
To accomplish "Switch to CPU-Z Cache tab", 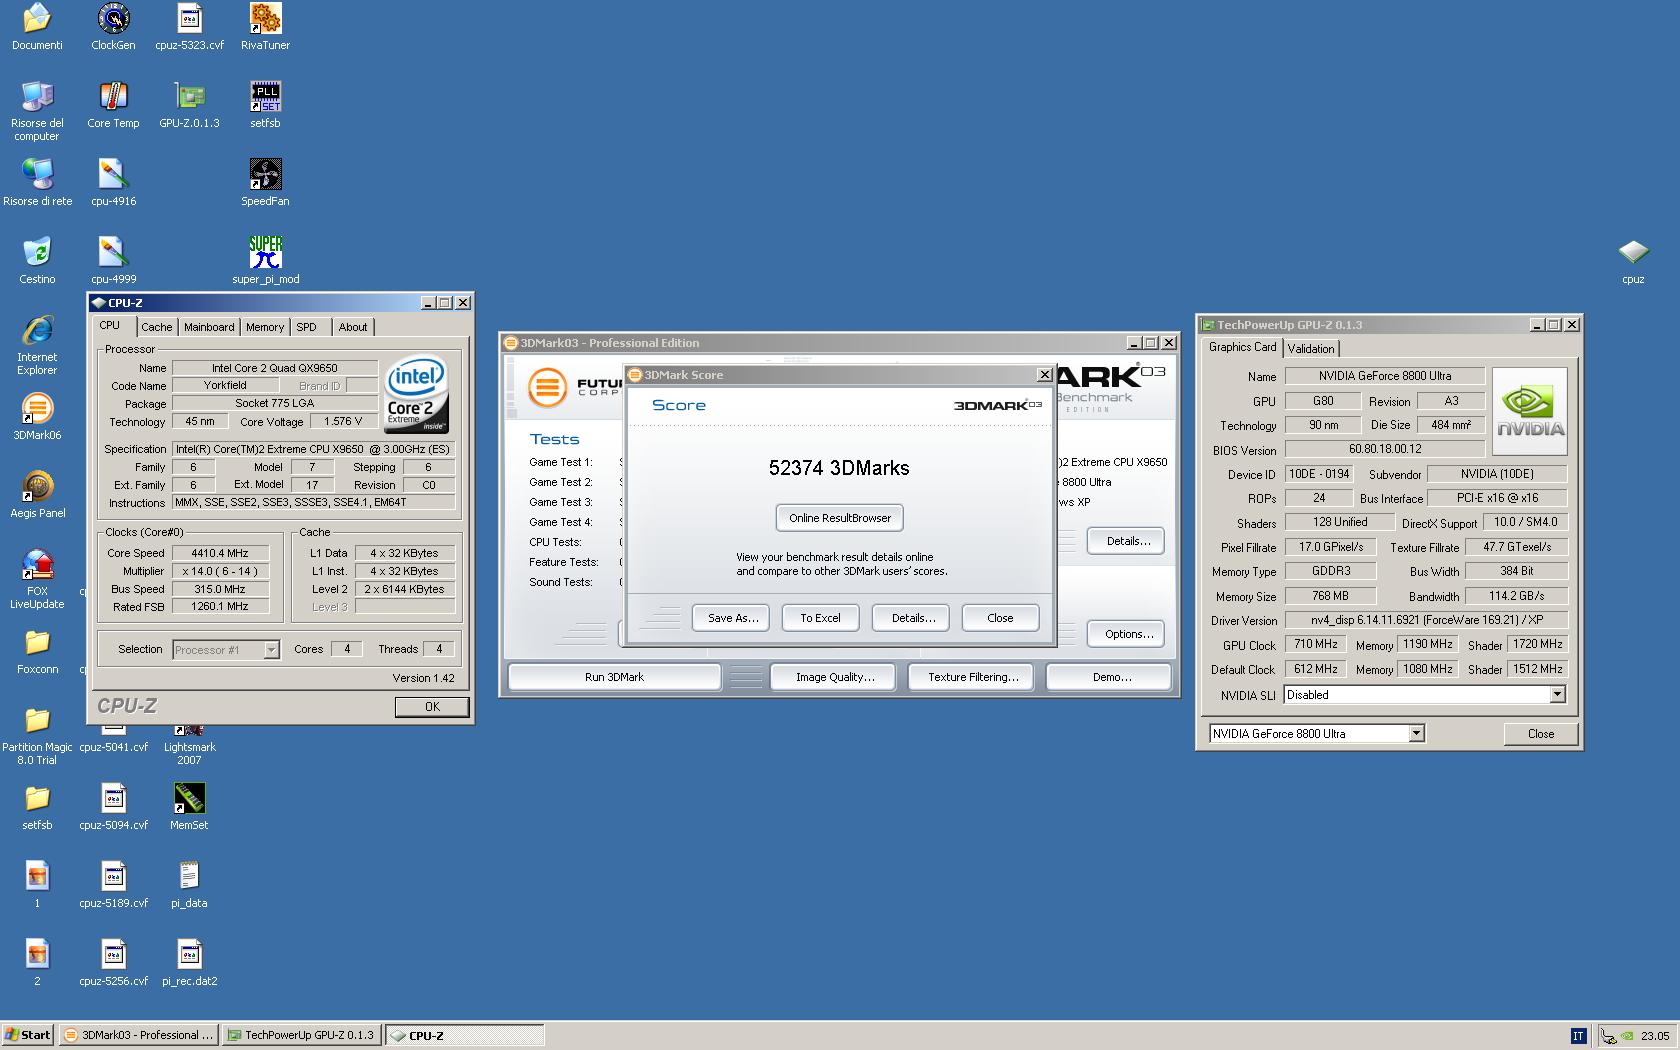I will point(156,327).
